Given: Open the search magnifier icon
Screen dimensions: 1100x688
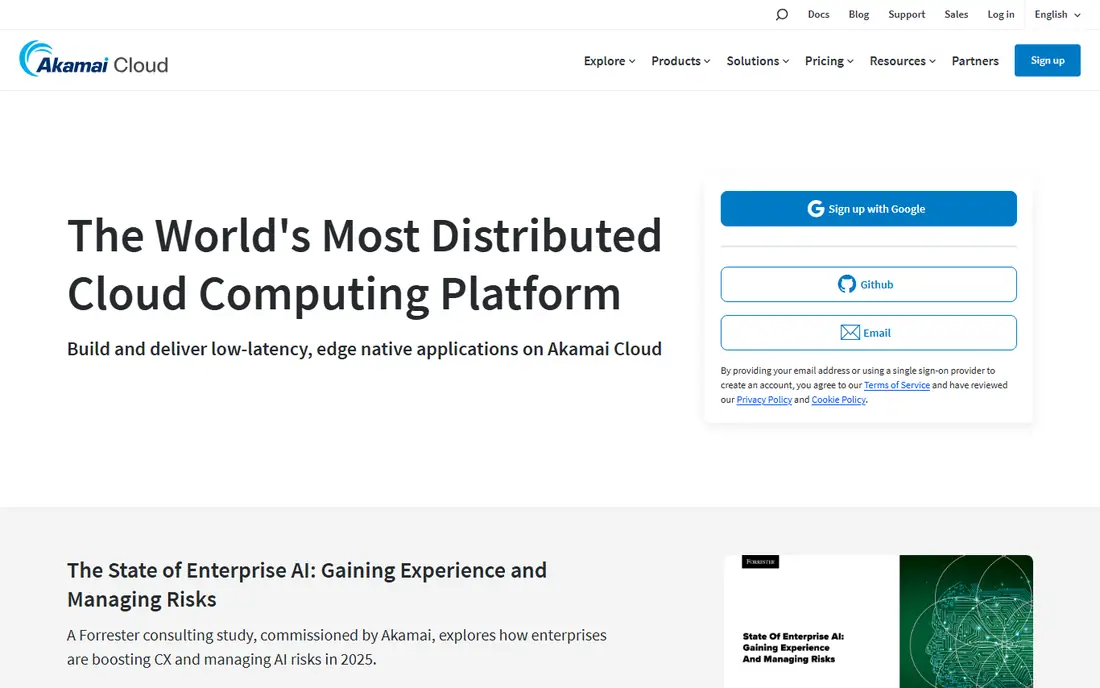Looking at the screenshot, I should 782,15.
